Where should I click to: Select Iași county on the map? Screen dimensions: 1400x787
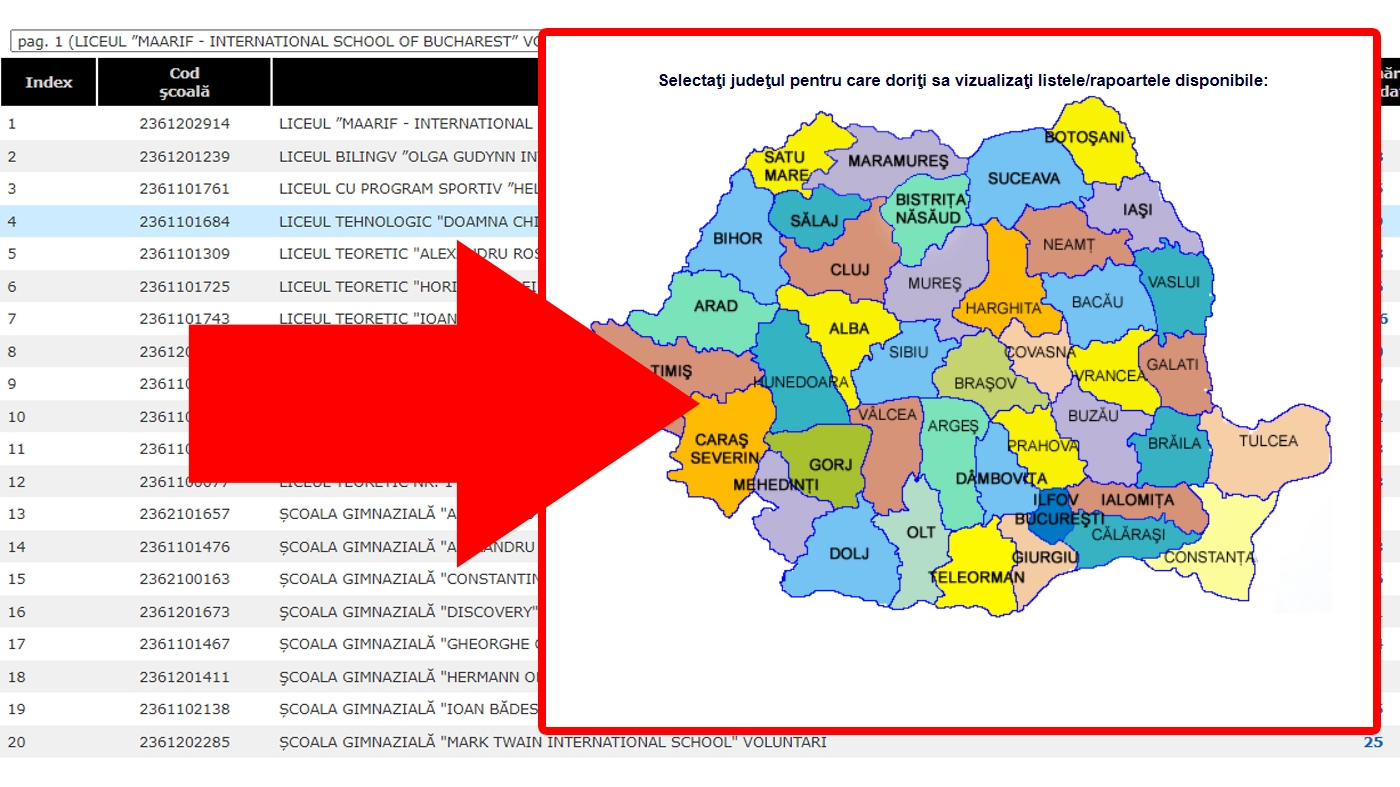click(1137, 210)
